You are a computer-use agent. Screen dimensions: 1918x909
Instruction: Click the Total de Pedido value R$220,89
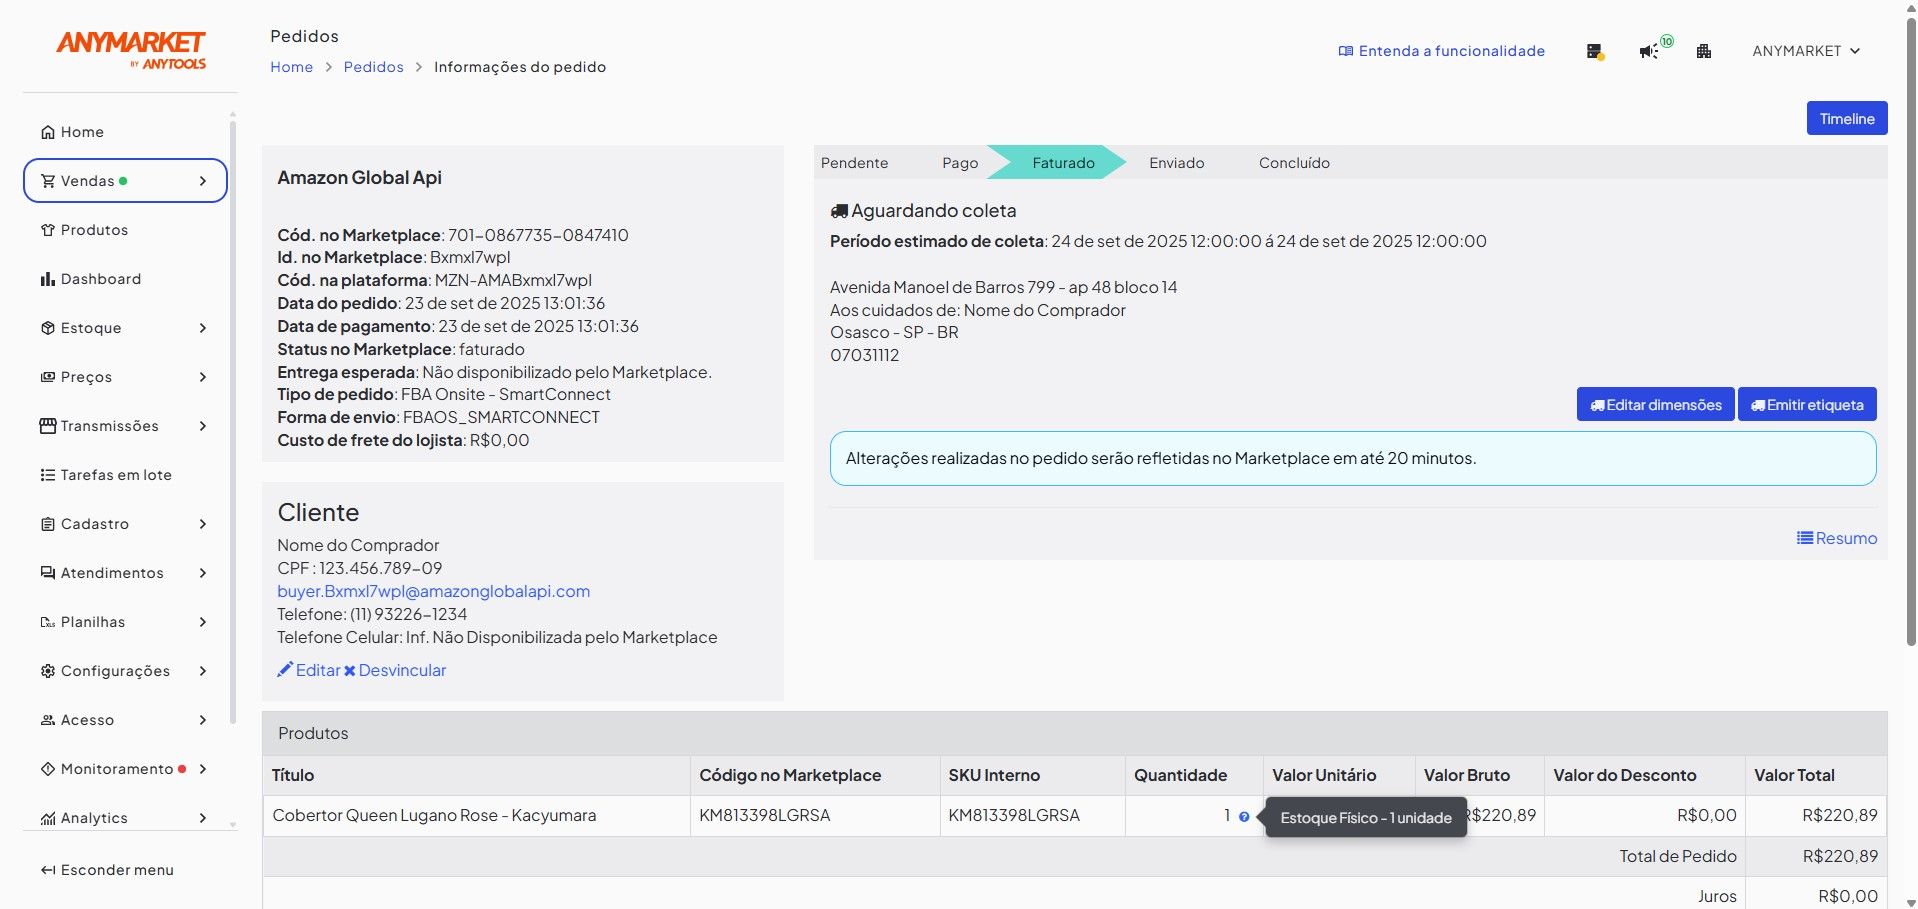click(x=1840, y=856)
